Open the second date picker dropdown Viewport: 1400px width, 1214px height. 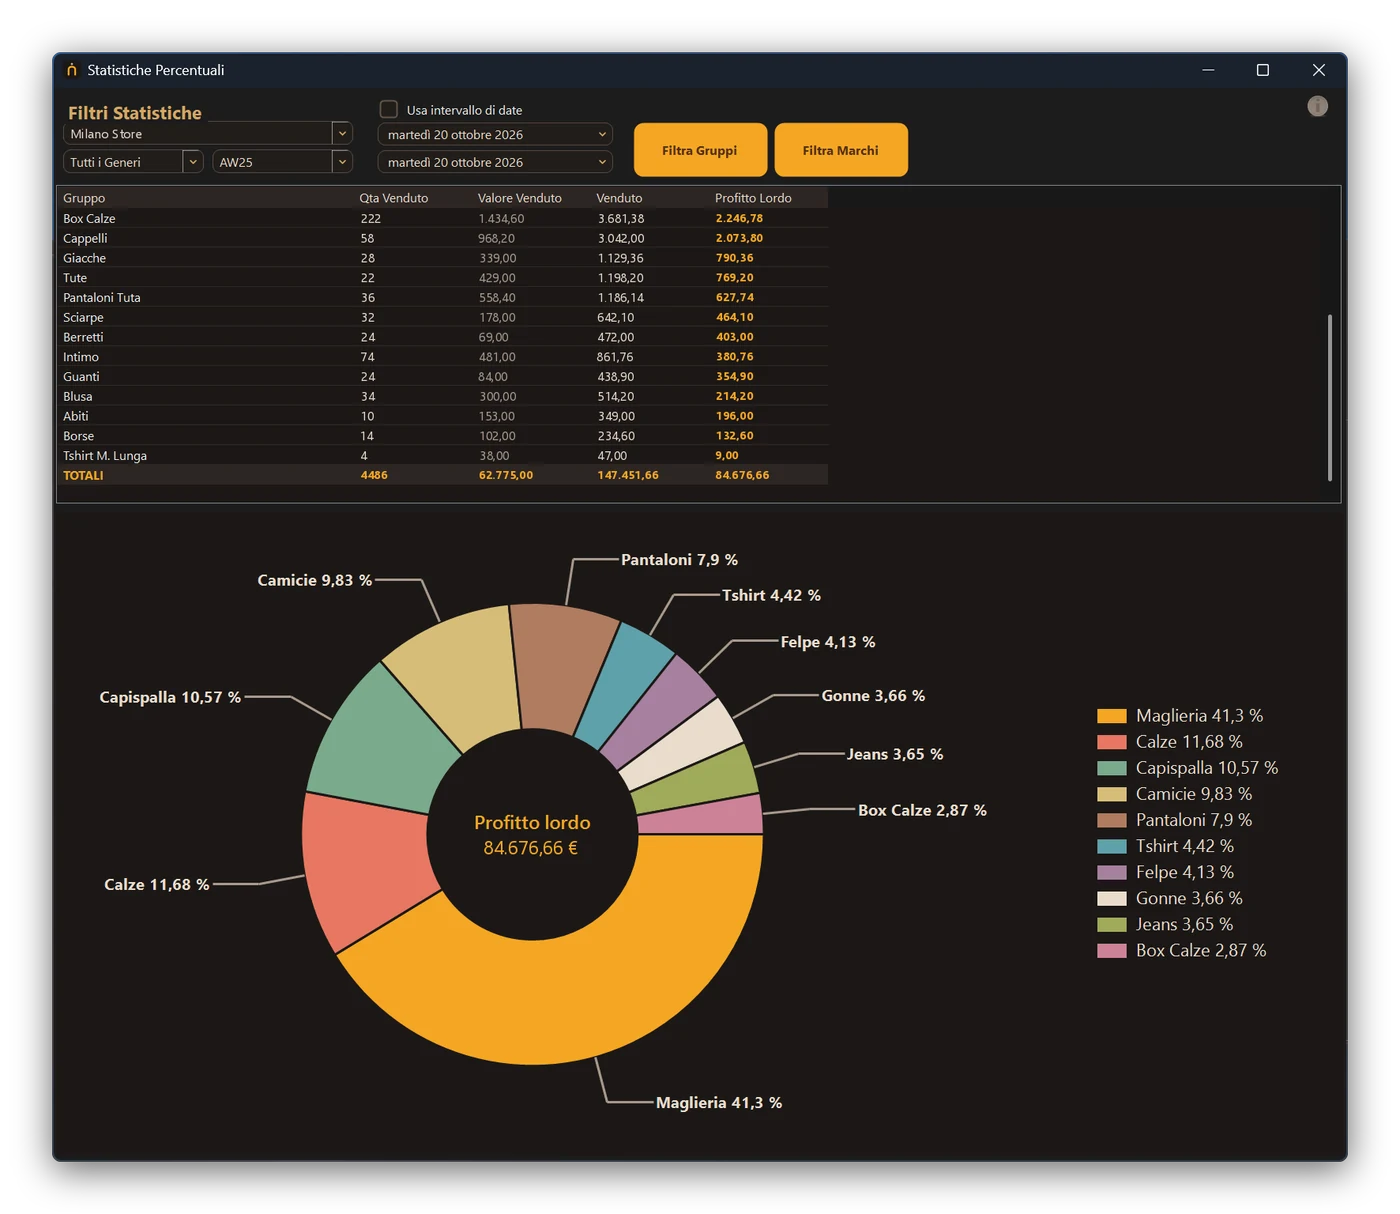(602, 162)
